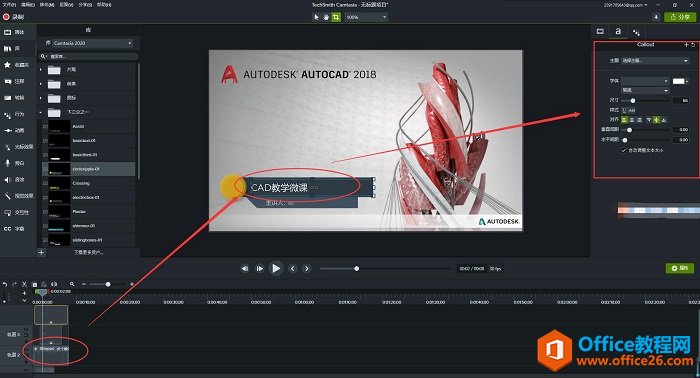
Task: Click the download more assets link
Action: click(88, 252)
